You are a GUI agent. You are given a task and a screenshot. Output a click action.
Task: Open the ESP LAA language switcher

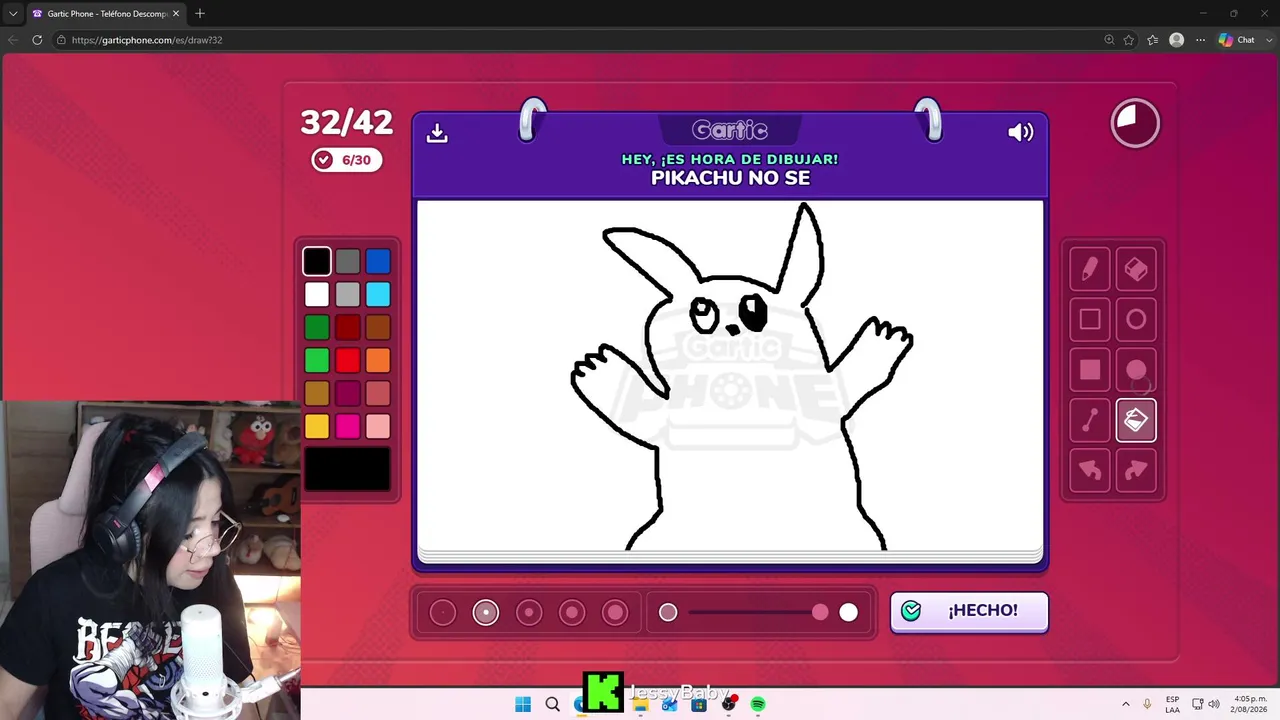(x=1172, y=704)
